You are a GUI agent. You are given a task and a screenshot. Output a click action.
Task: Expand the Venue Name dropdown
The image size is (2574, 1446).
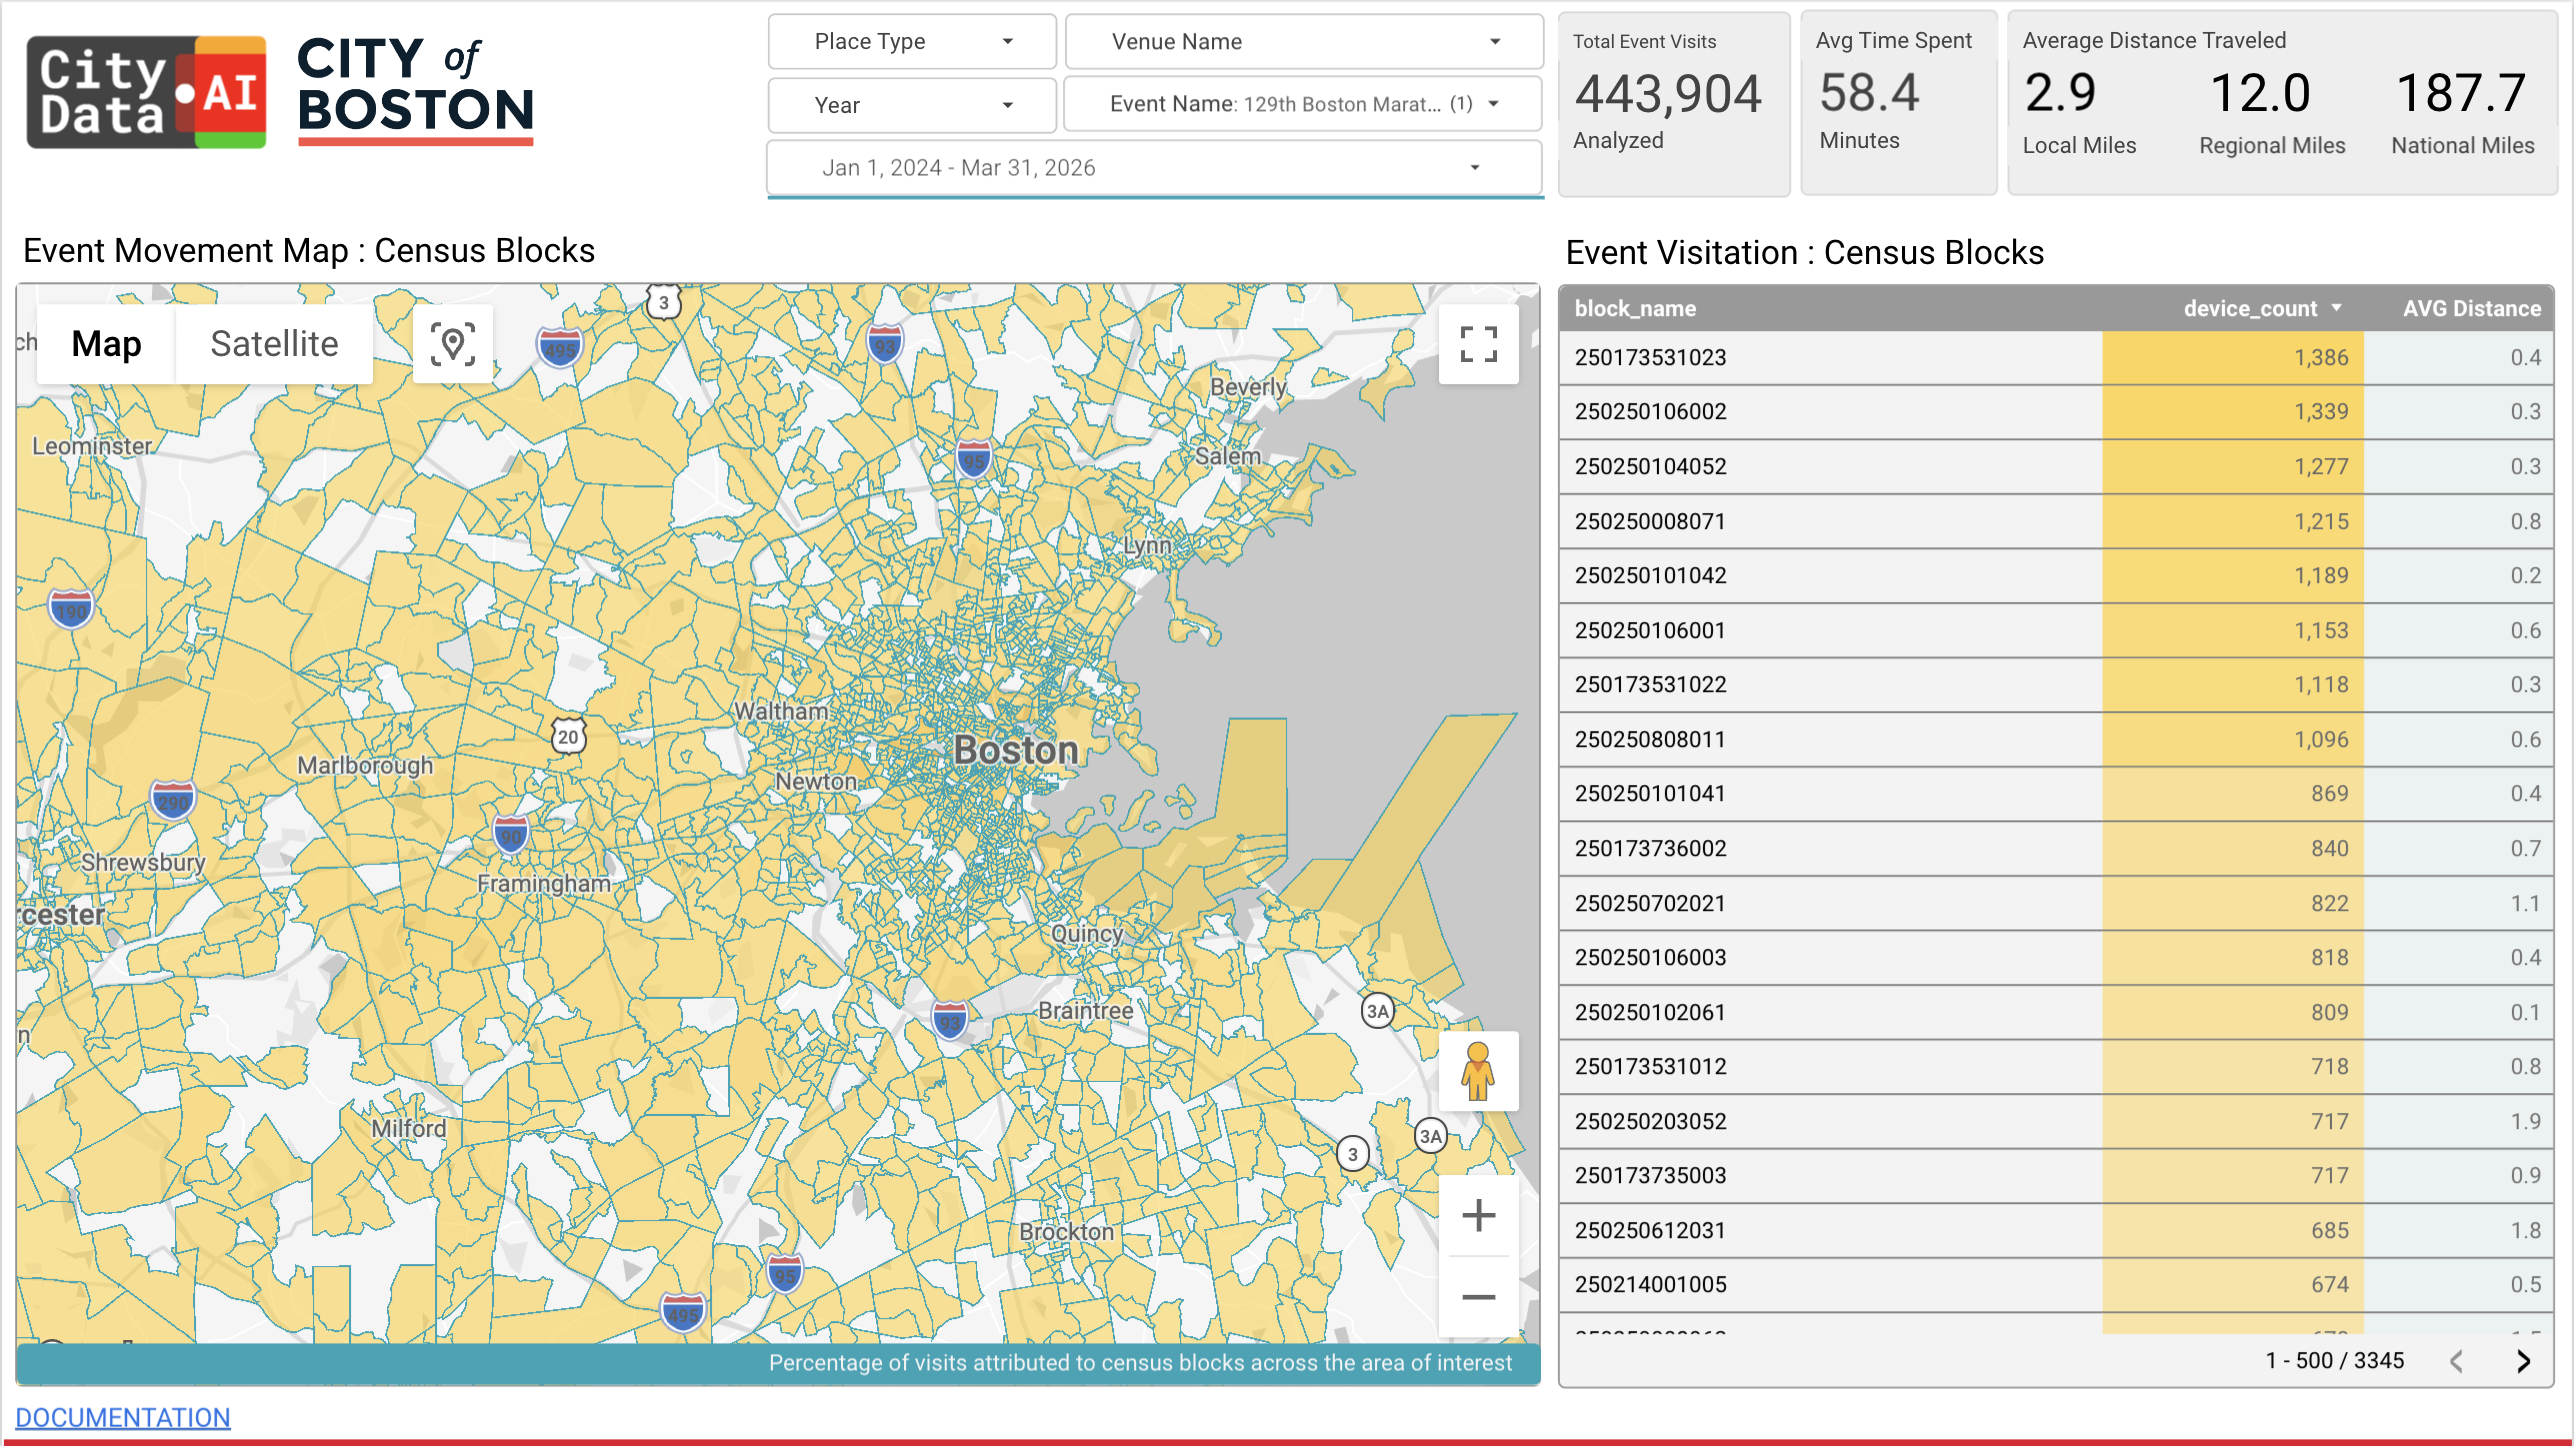[x=1303, y=42]
